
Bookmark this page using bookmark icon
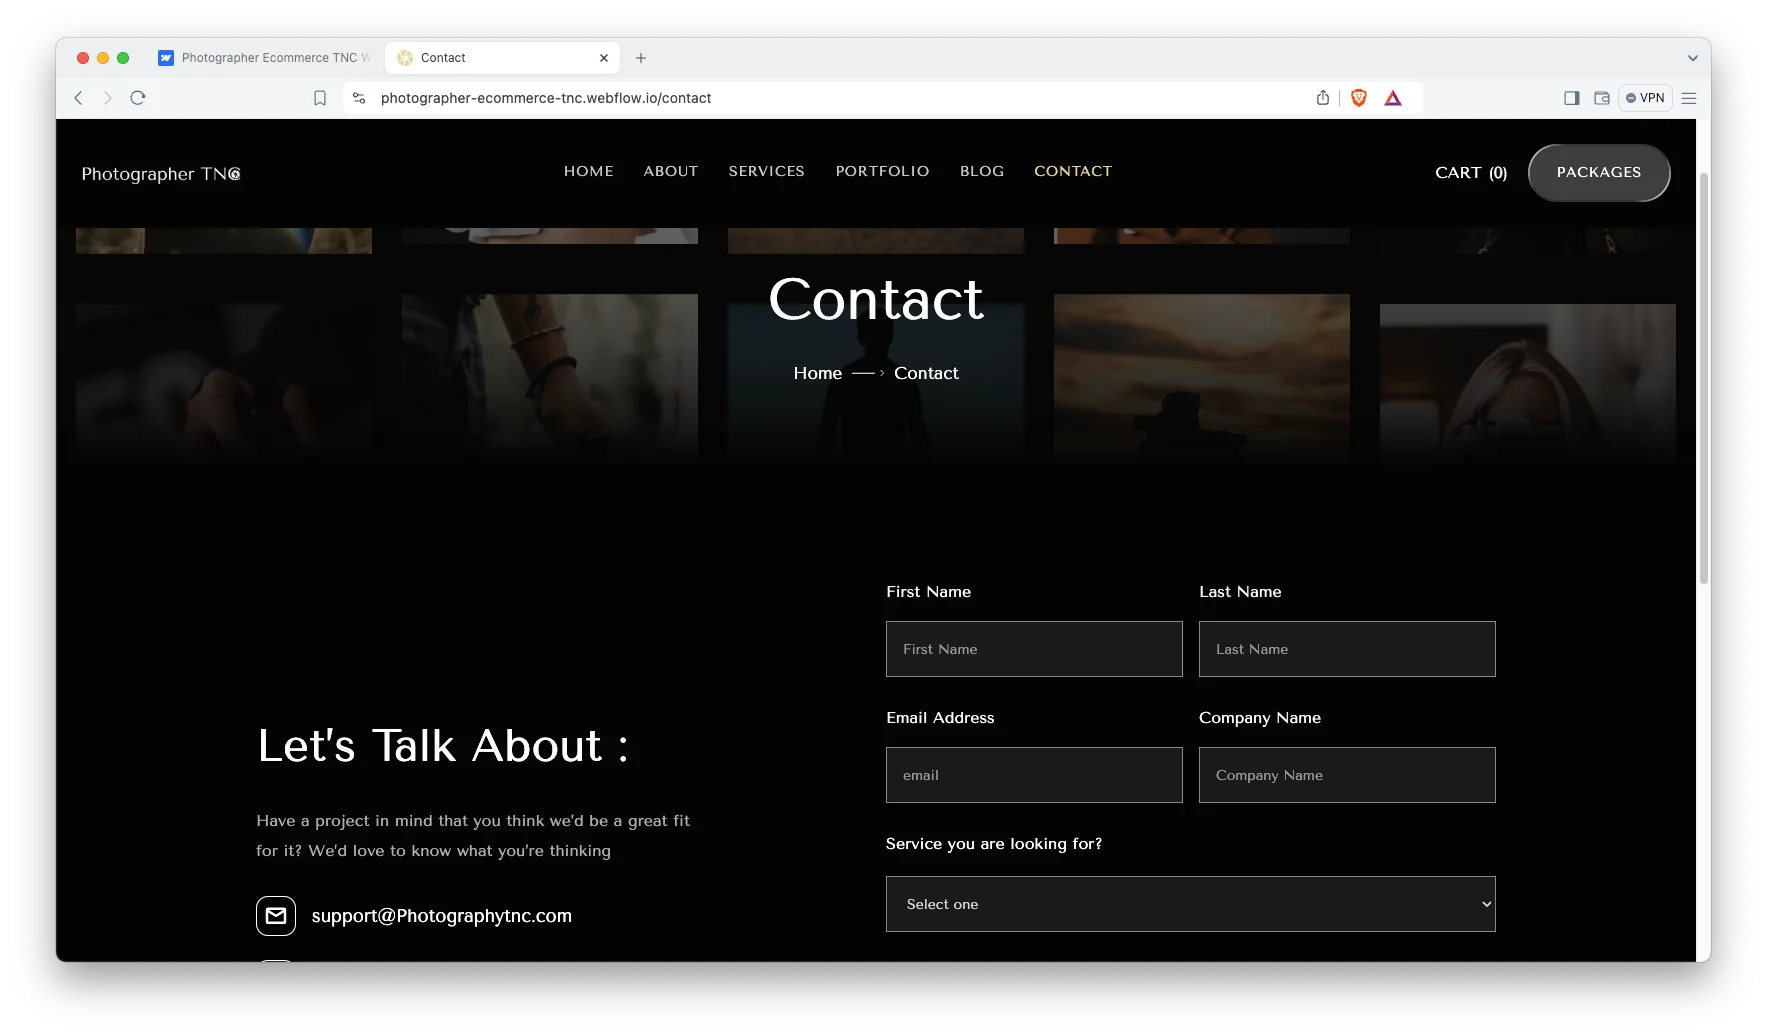(x=320, y=98)
